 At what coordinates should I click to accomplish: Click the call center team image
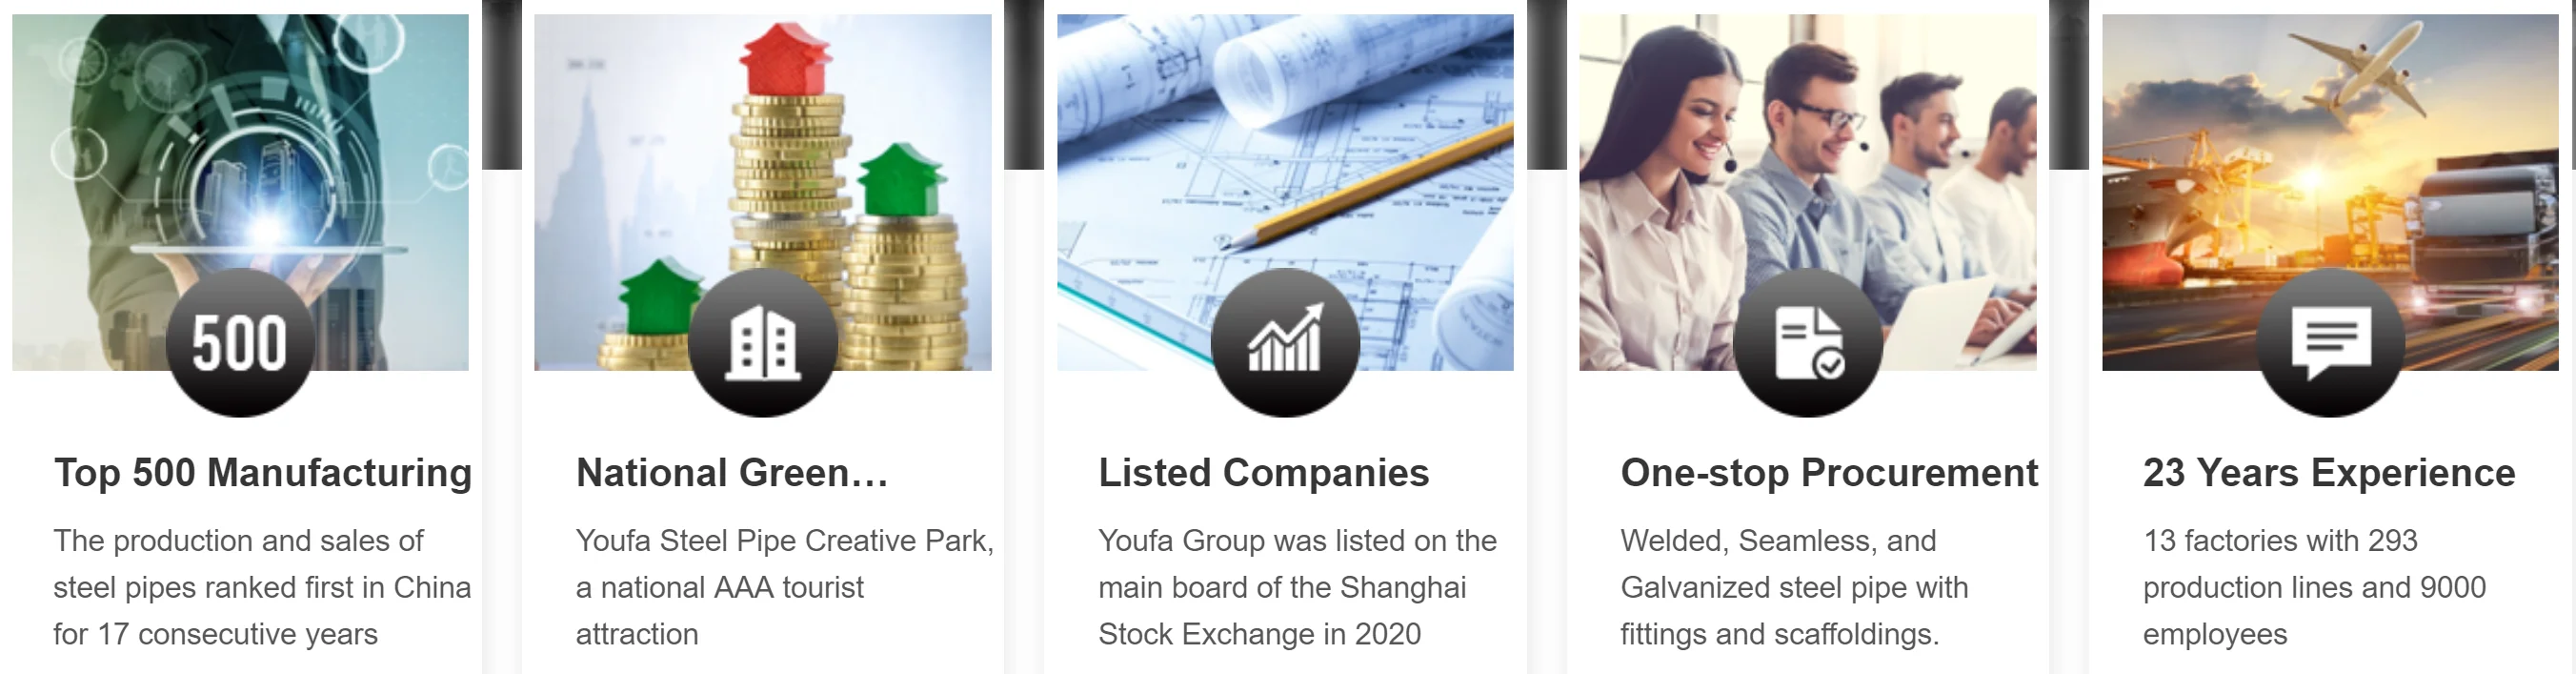(1808, 192)
